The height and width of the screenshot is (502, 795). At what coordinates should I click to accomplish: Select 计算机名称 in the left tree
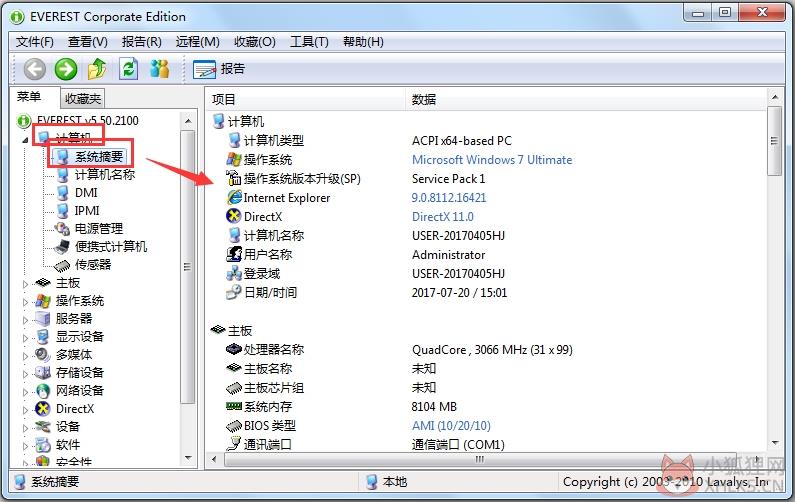105,174
